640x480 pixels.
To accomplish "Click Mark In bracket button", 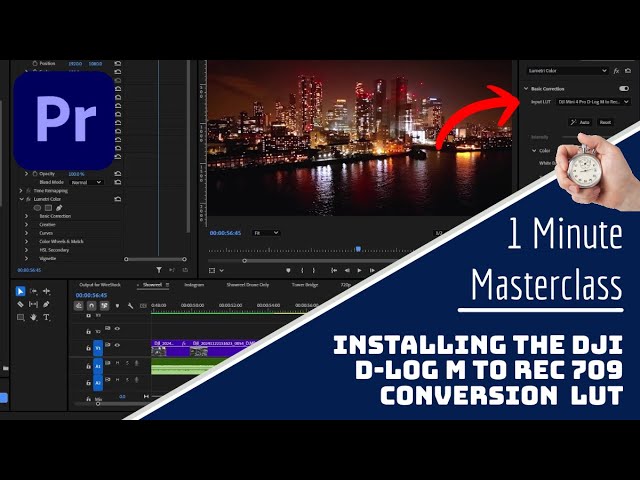I will [302, 270].
